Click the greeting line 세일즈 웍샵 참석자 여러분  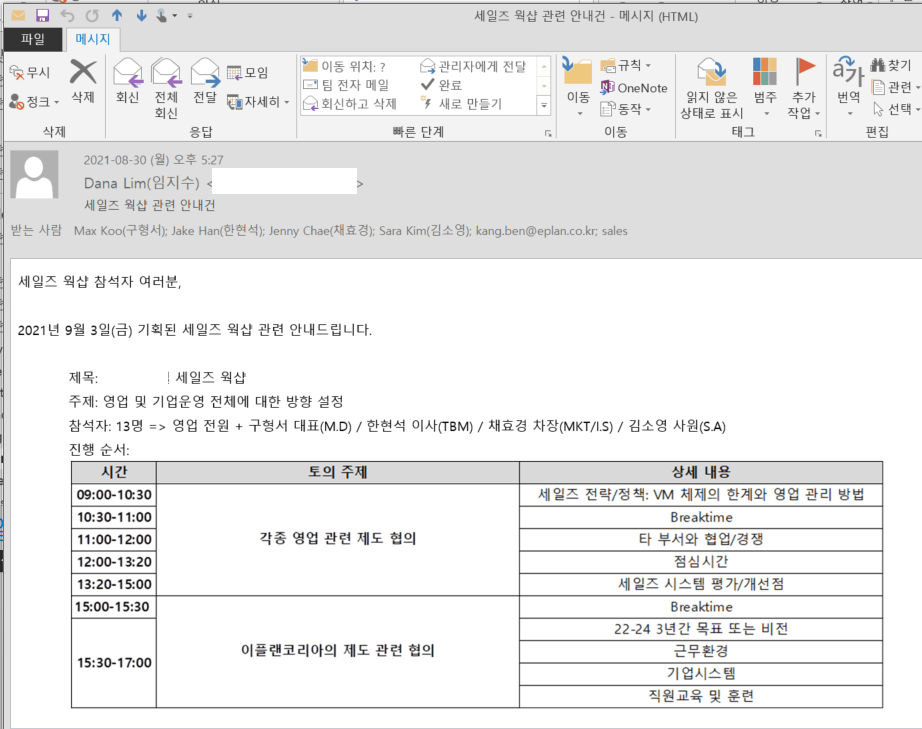tap(99, 282)
